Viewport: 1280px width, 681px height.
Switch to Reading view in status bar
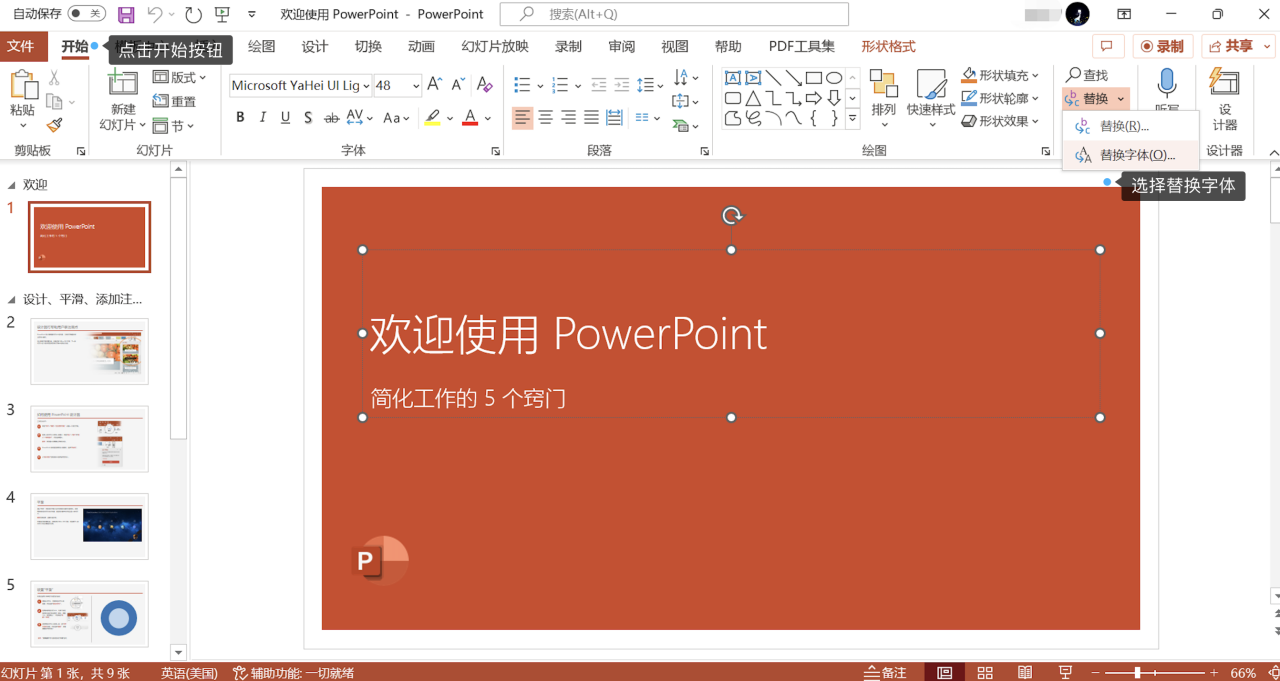point(1025,673)
